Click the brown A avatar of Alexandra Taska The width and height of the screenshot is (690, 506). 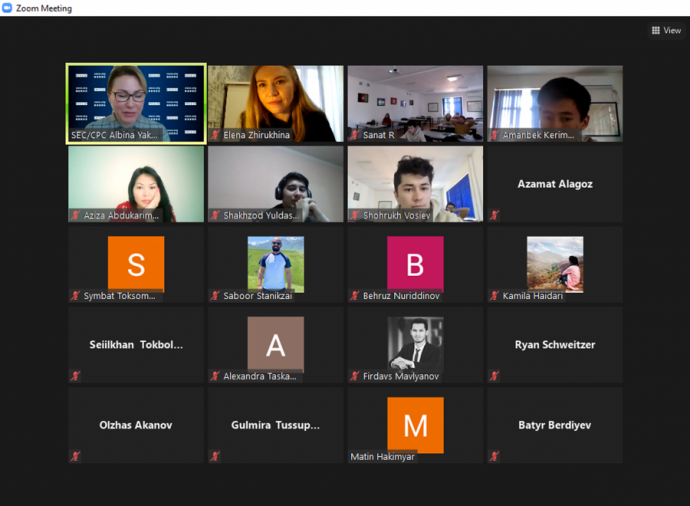pyautogui.click(x=276, y=344)
